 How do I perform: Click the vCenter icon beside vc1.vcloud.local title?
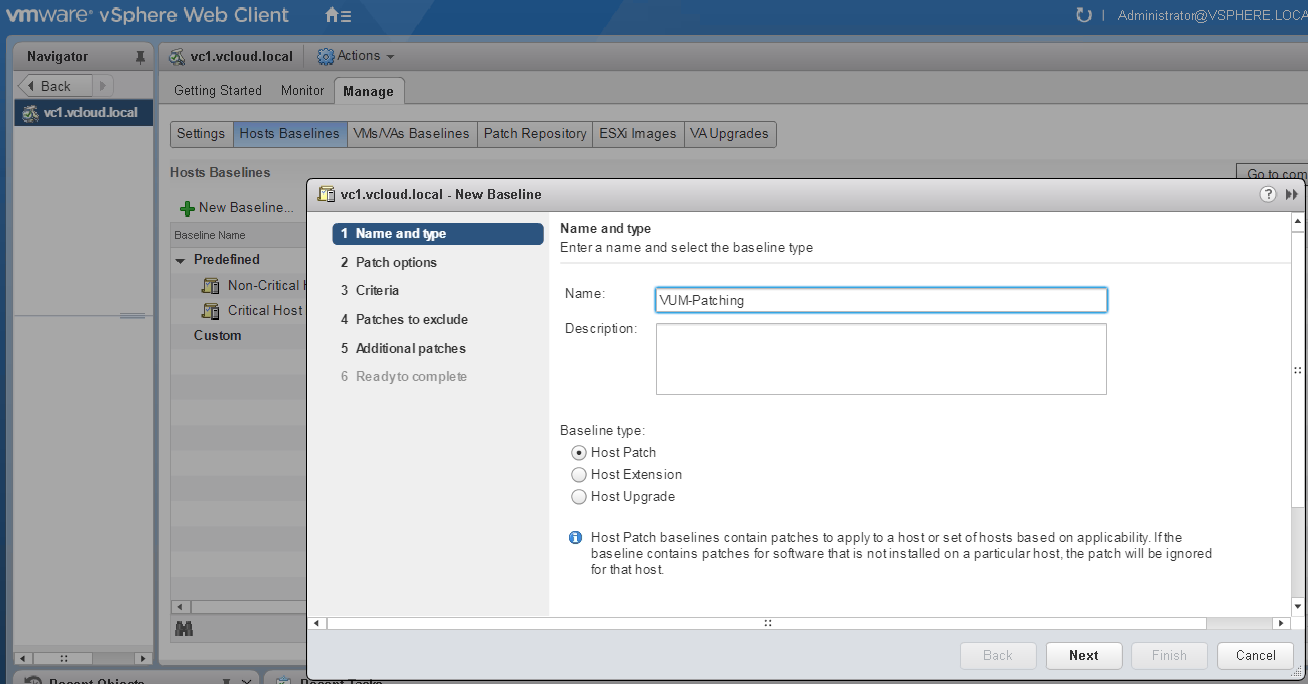click(177, 57)
